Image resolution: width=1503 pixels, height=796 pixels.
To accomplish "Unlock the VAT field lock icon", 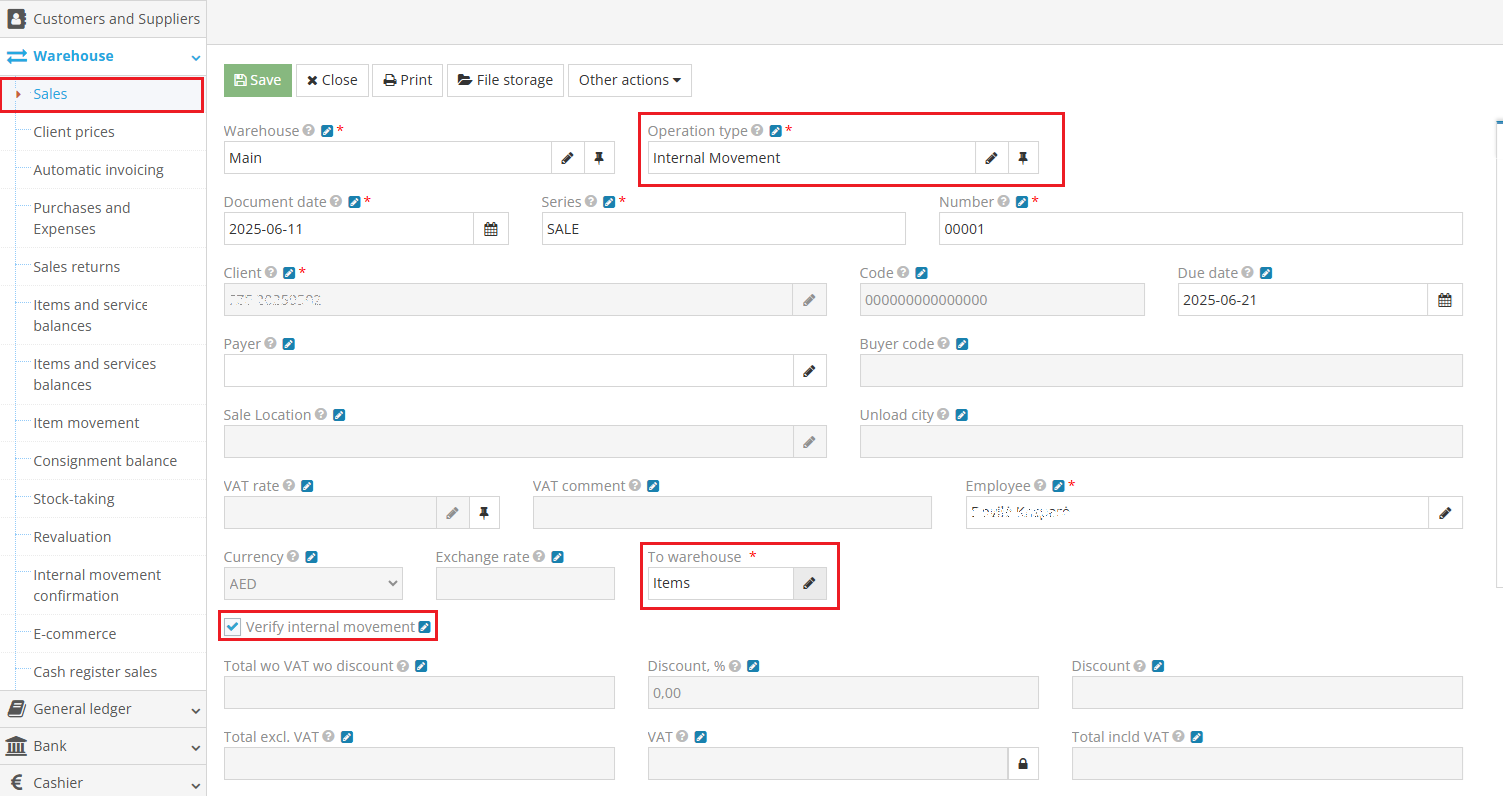I will (x=1022, y=763).
